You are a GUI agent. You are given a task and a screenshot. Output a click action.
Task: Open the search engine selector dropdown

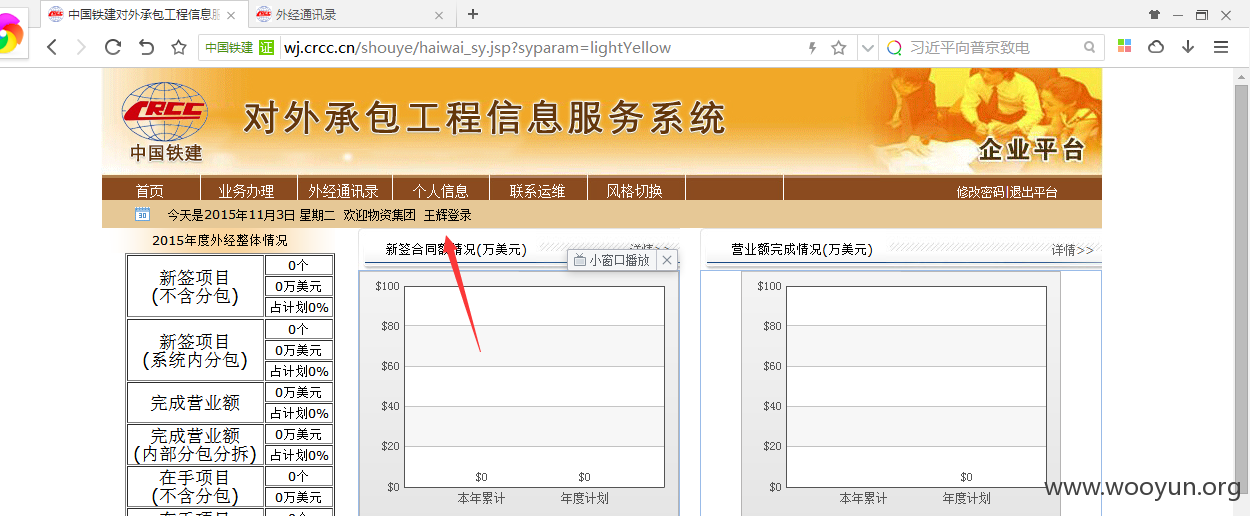(x=894, y=47)
